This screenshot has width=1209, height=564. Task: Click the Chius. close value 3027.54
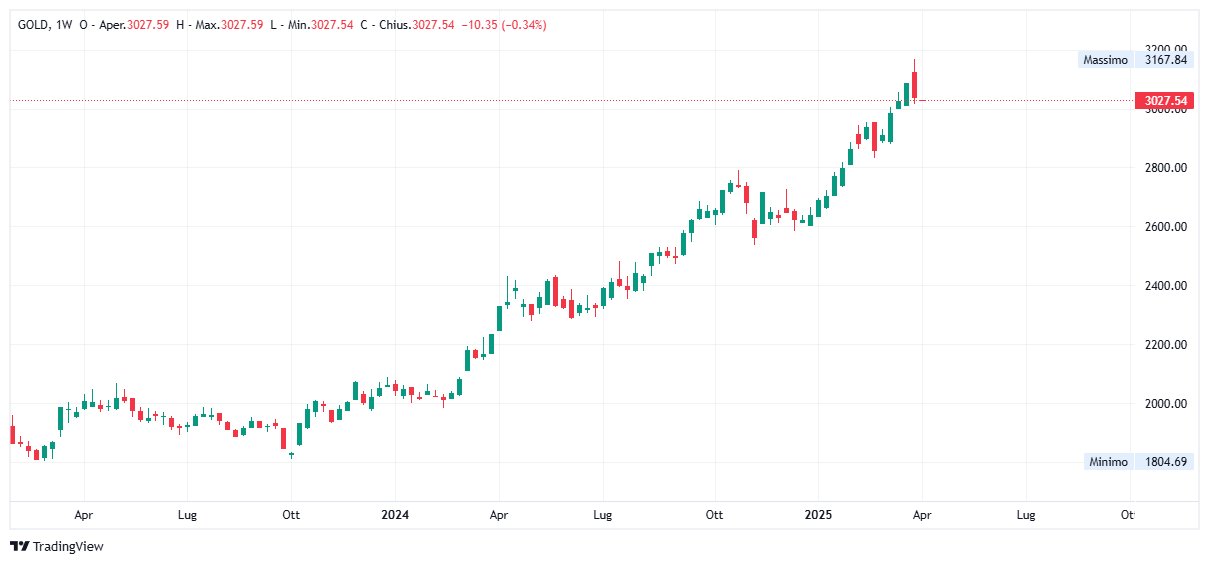pyautogui.click(x=433, y=24)
